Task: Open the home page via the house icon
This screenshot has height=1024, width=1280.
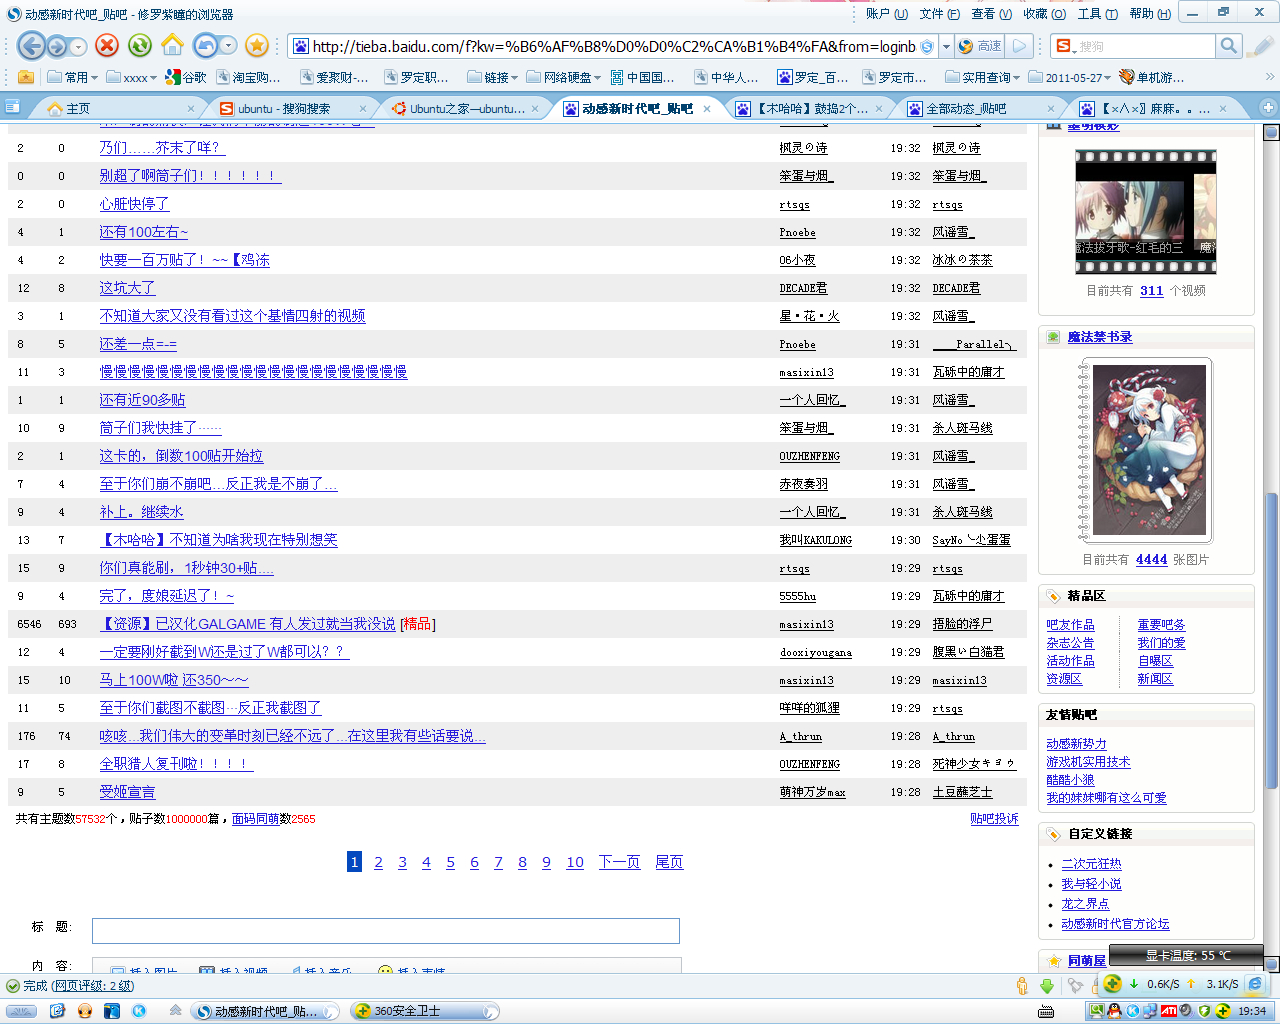Action: [x=173, y=45]
